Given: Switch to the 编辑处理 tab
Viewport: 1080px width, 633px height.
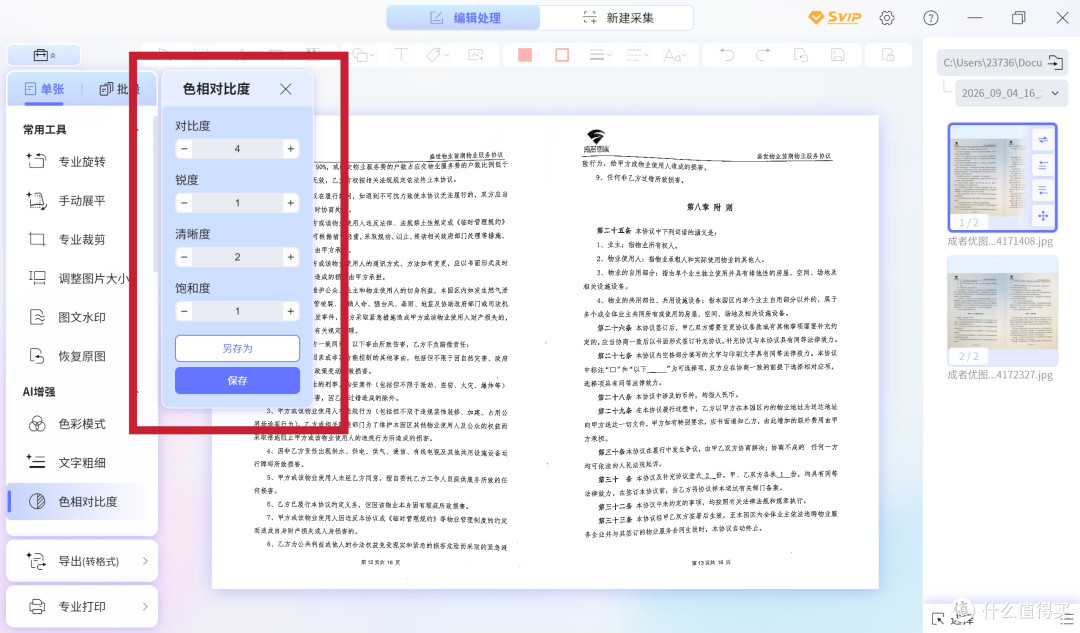Looking at the screenshot, I should 464,18.
